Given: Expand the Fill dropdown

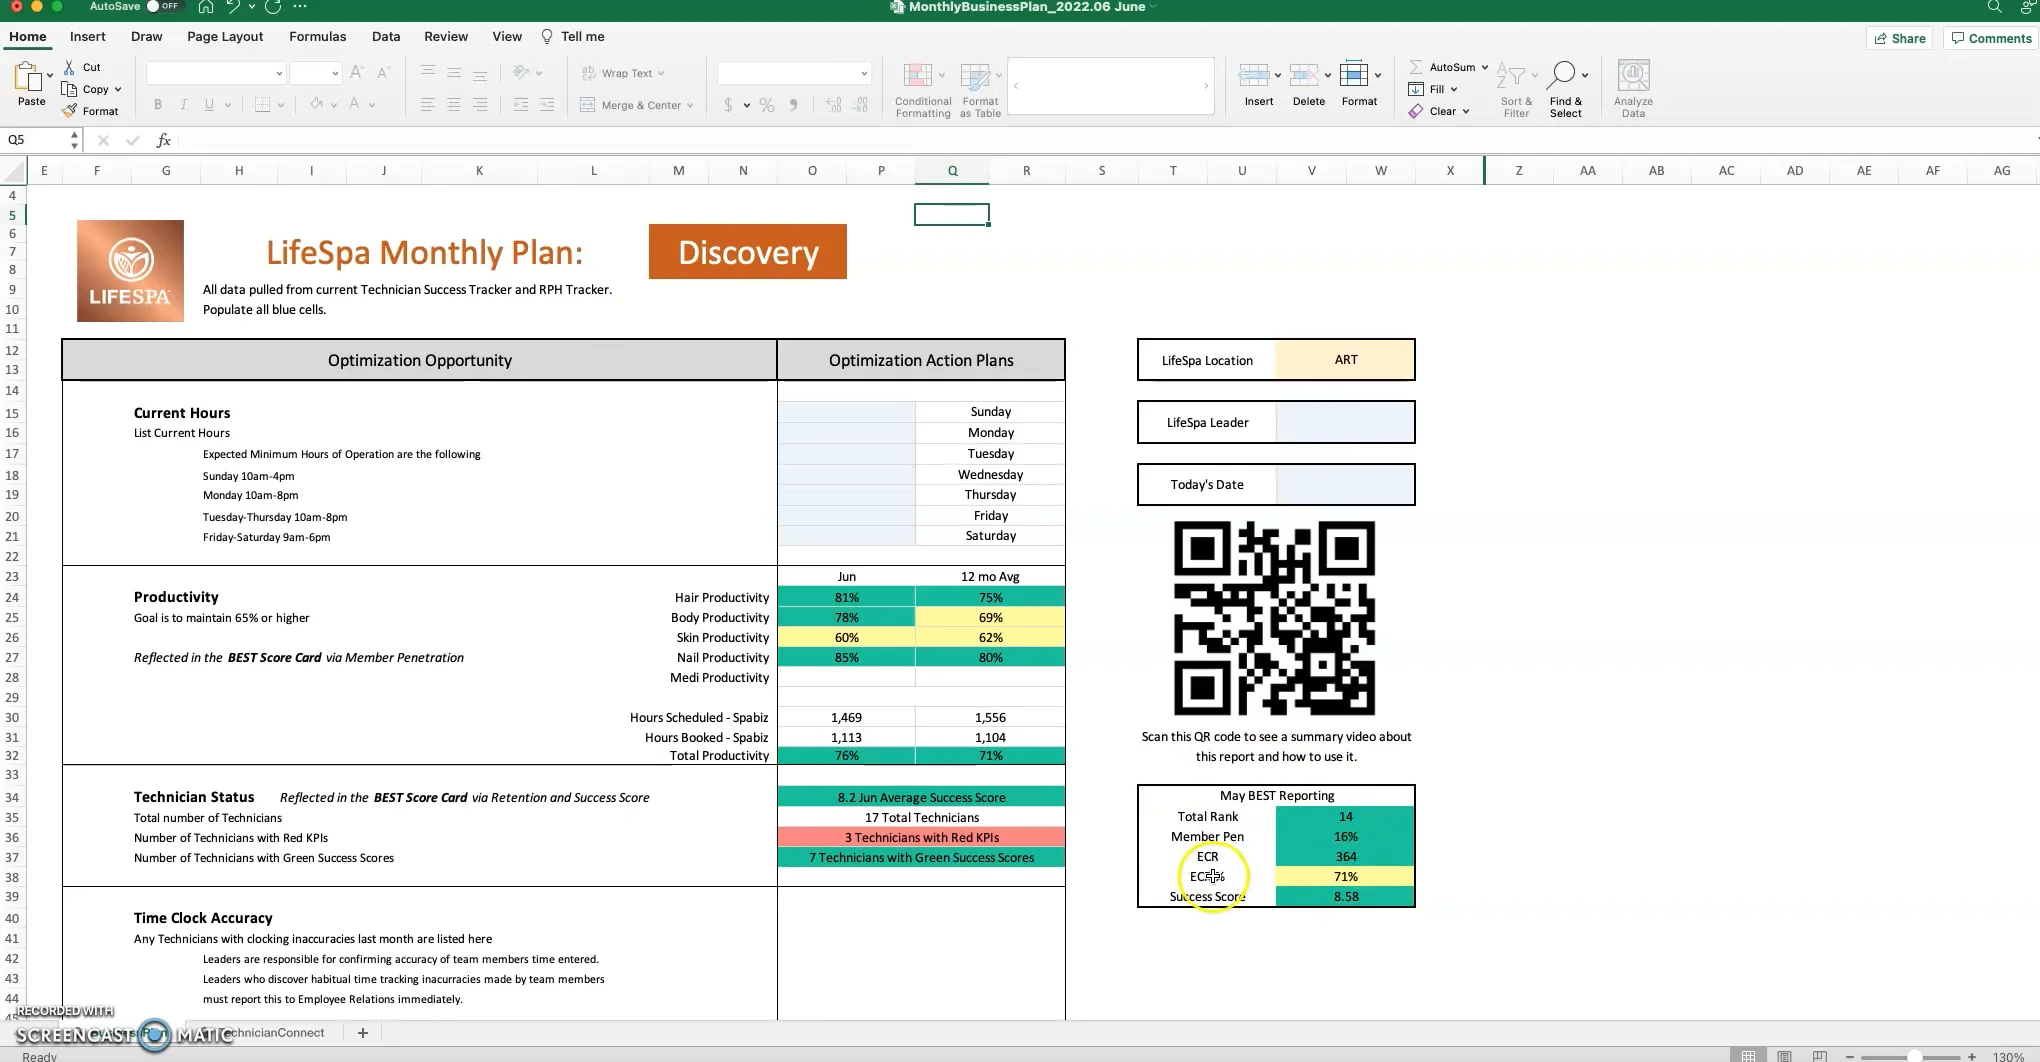Looking at the screenshot, I should click(1454, 89).
